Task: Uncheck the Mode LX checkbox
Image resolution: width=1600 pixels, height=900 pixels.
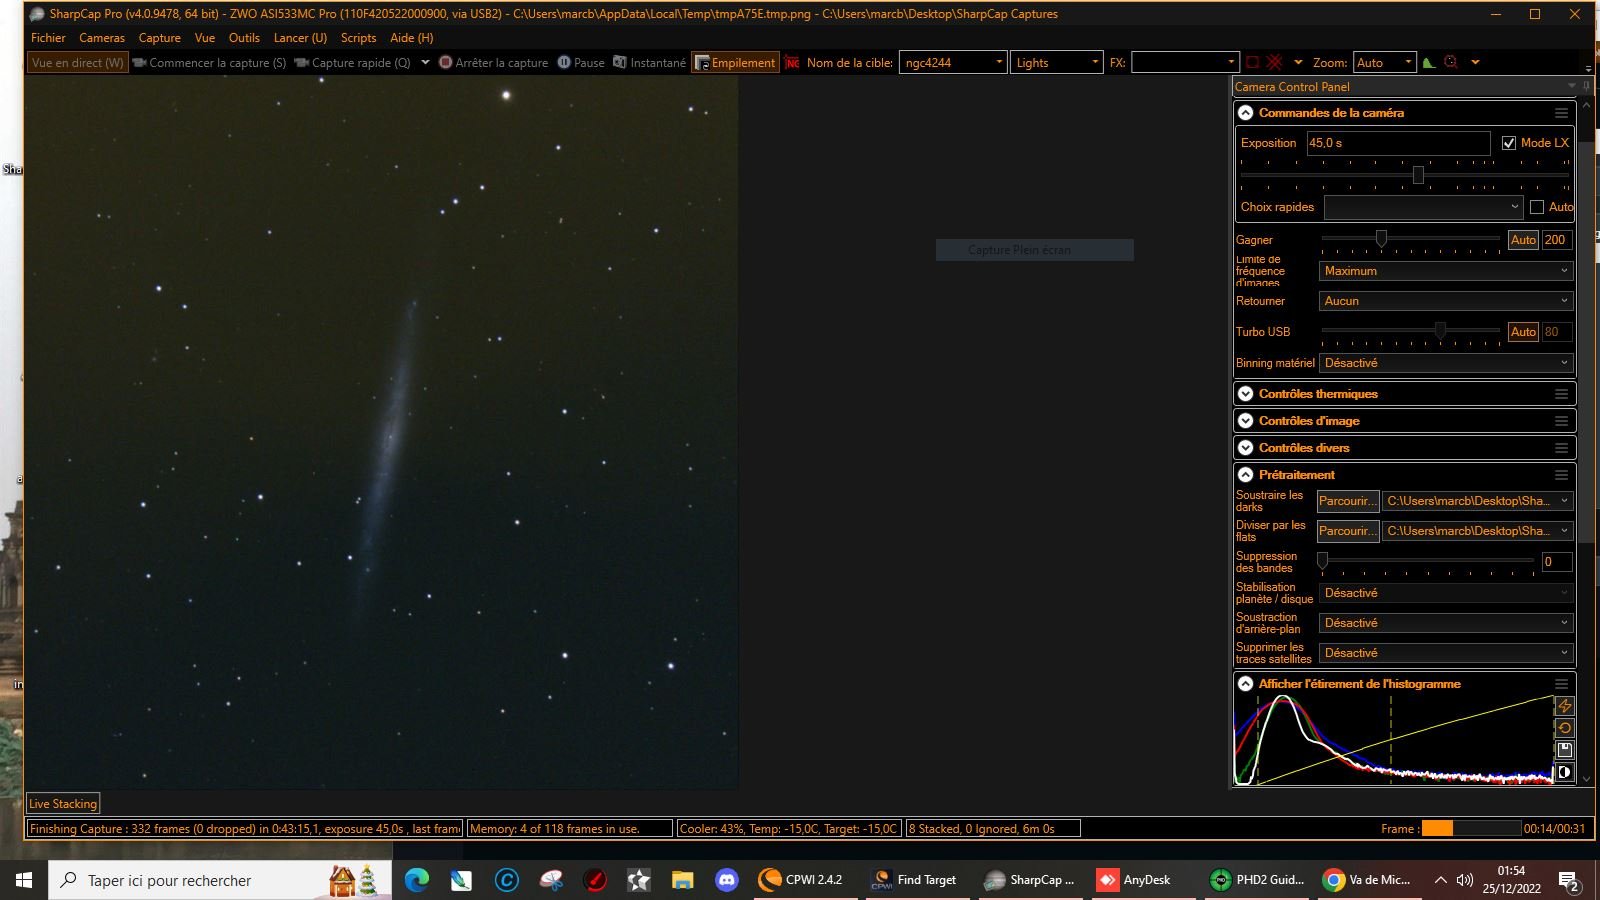Action: point(1509,143)
